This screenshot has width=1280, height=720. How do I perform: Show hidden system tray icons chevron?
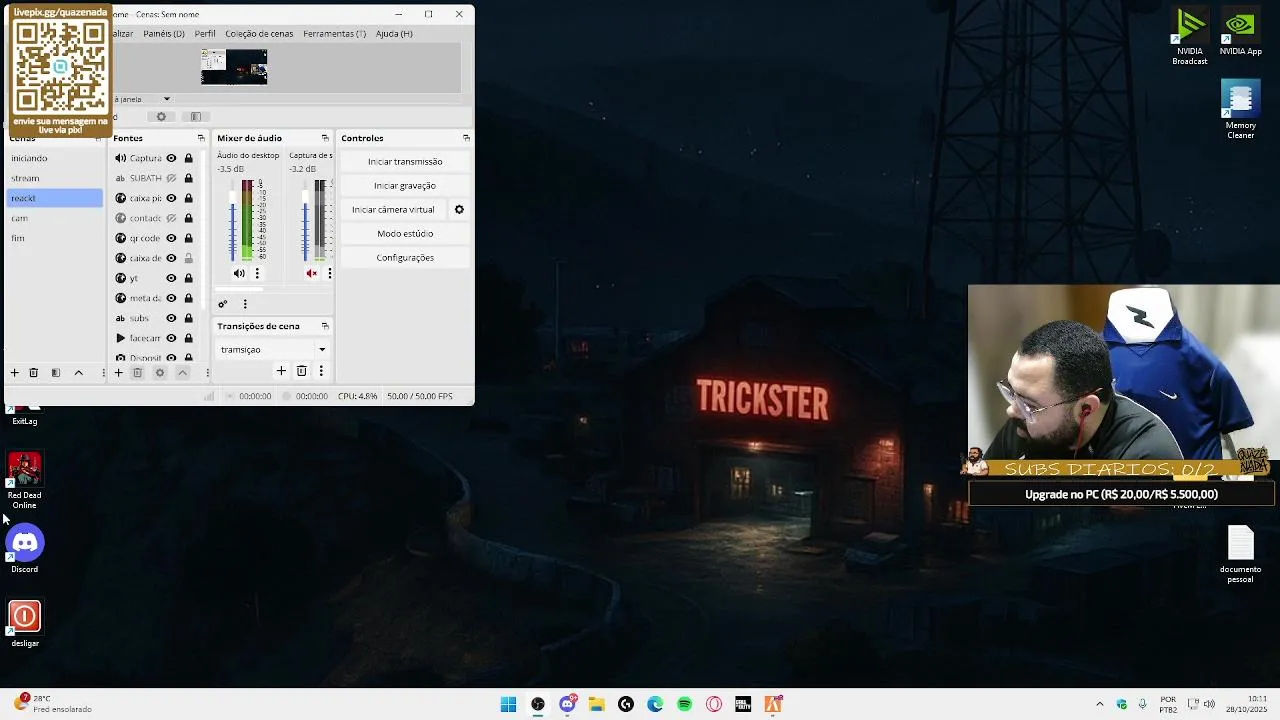pyautogui.click(x=1099, y=704)
